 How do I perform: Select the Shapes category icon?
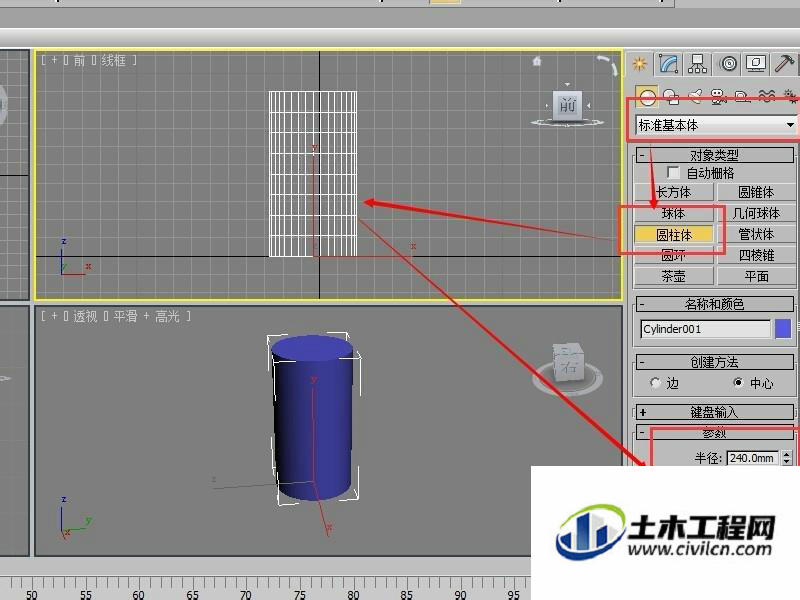[x=671, y=96]
